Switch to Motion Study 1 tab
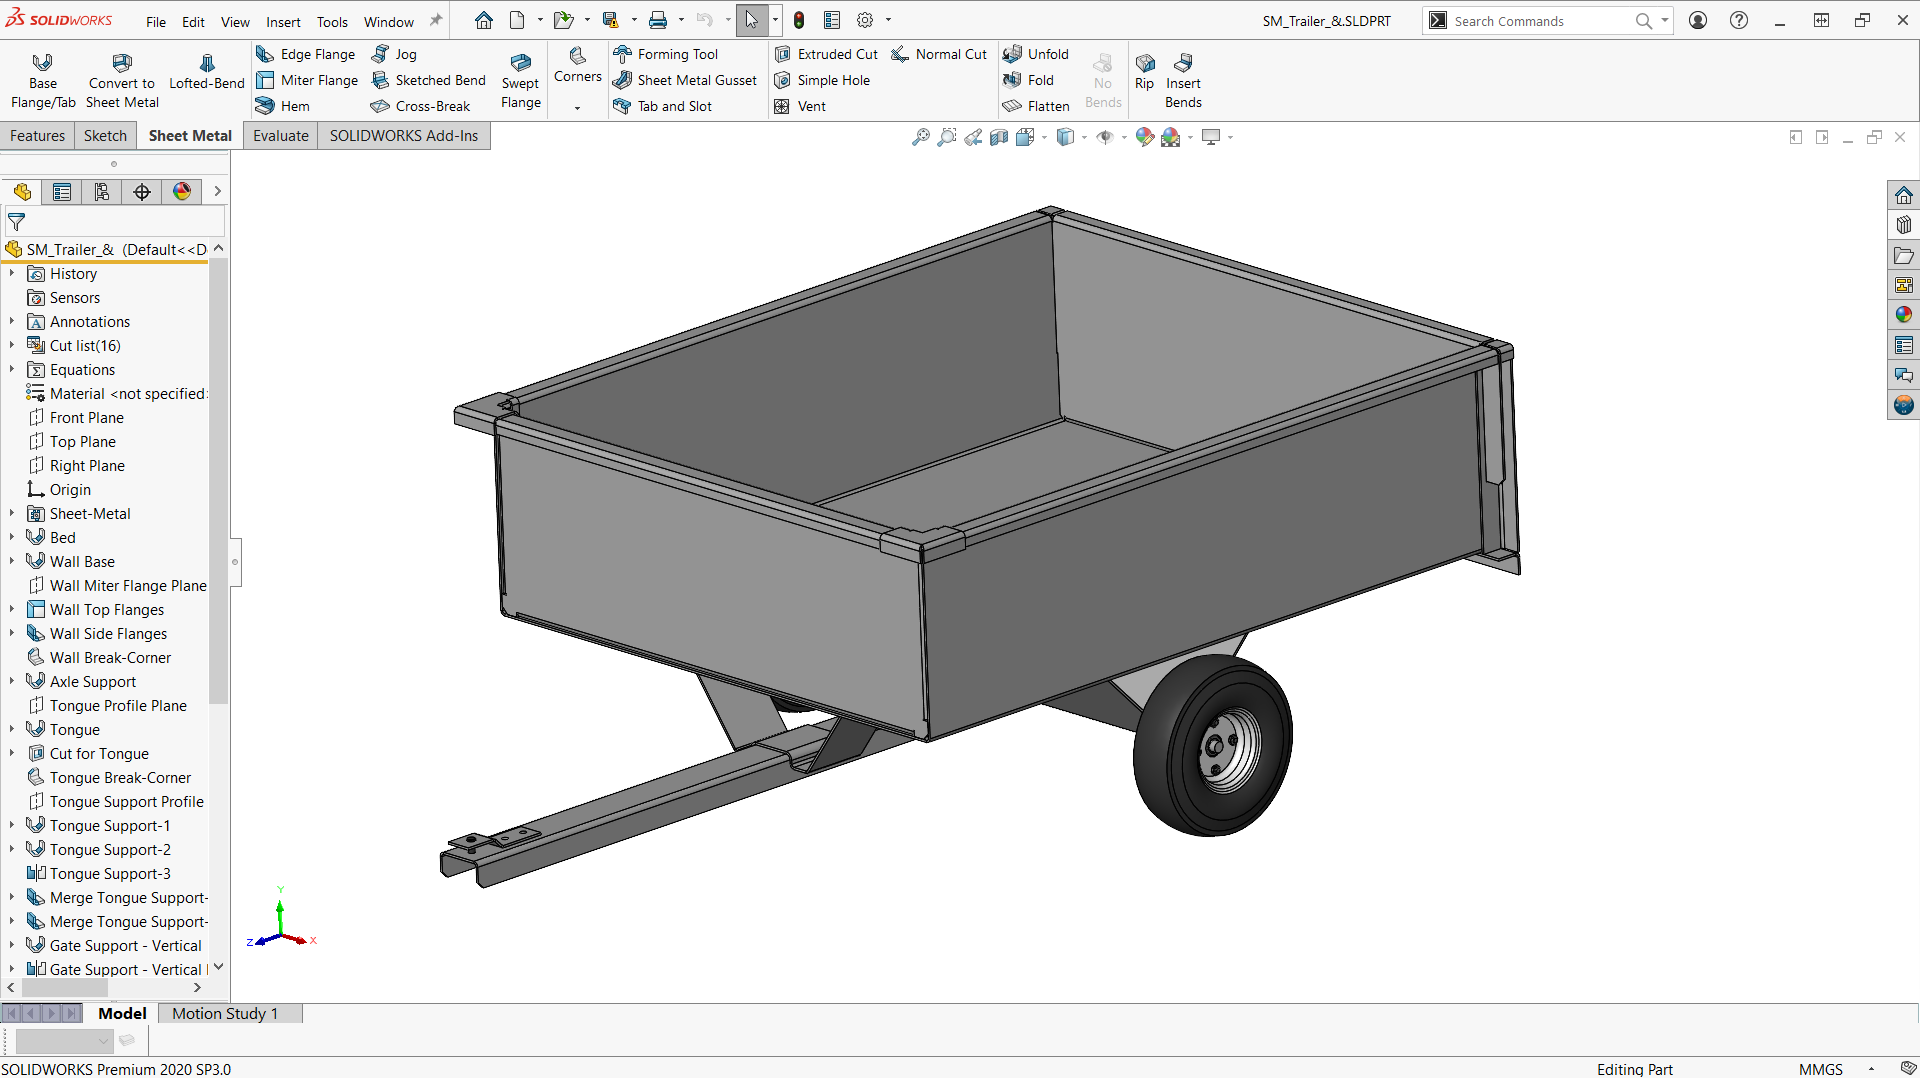Screen dimensions: 1920x1078 point(225,1013)
